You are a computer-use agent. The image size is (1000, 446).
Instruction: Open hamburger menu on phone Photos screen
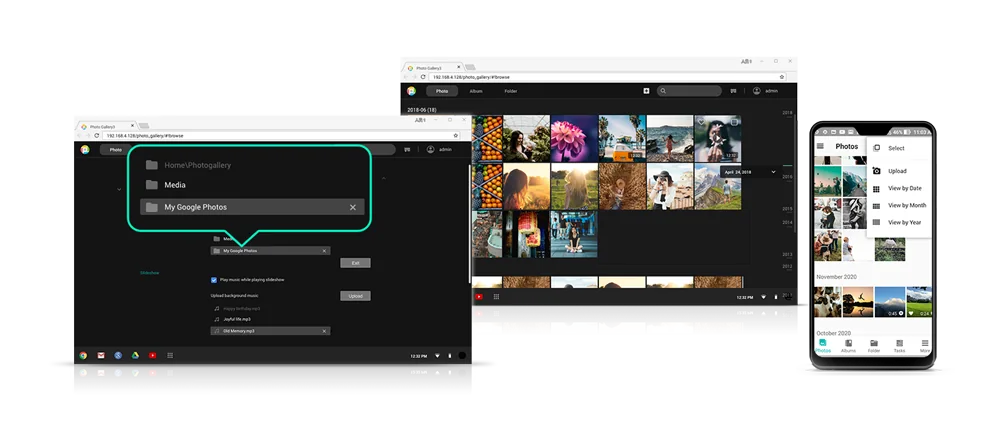click(x=820, y=146)
